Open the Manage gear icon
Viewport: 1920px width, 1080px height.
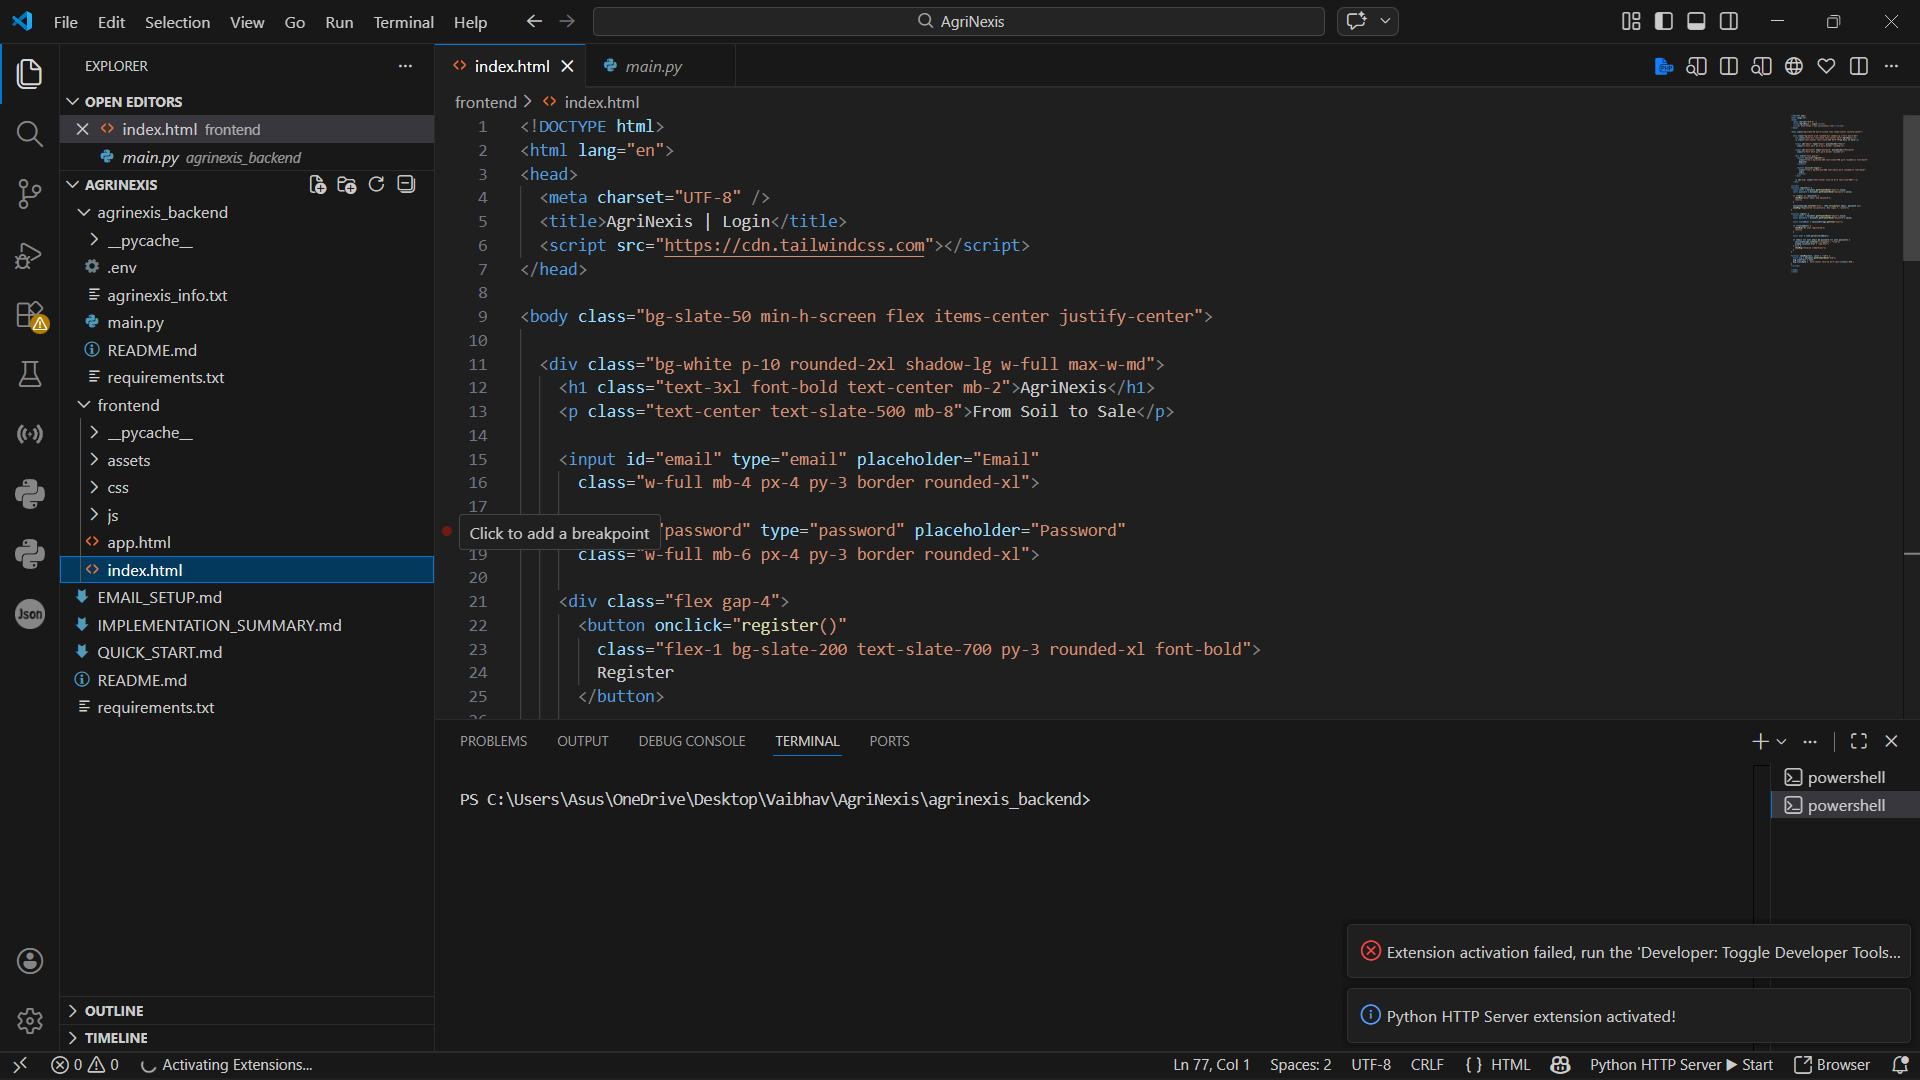(x=29, y=1021)
